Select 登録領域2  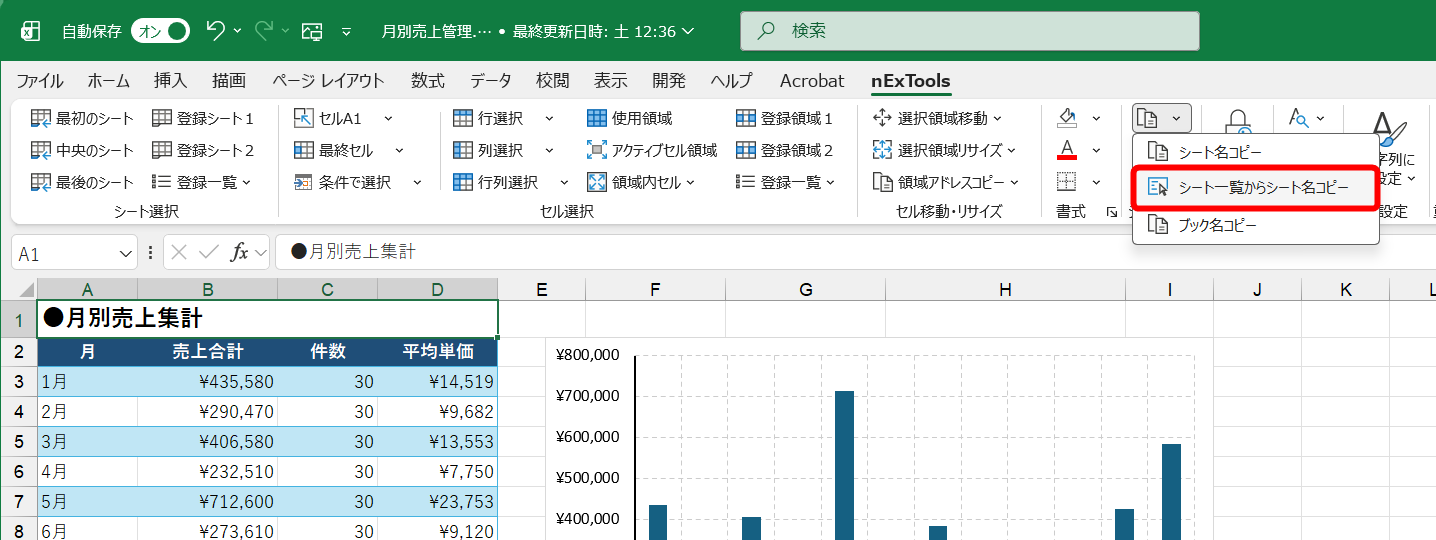(x=784, y=150)
